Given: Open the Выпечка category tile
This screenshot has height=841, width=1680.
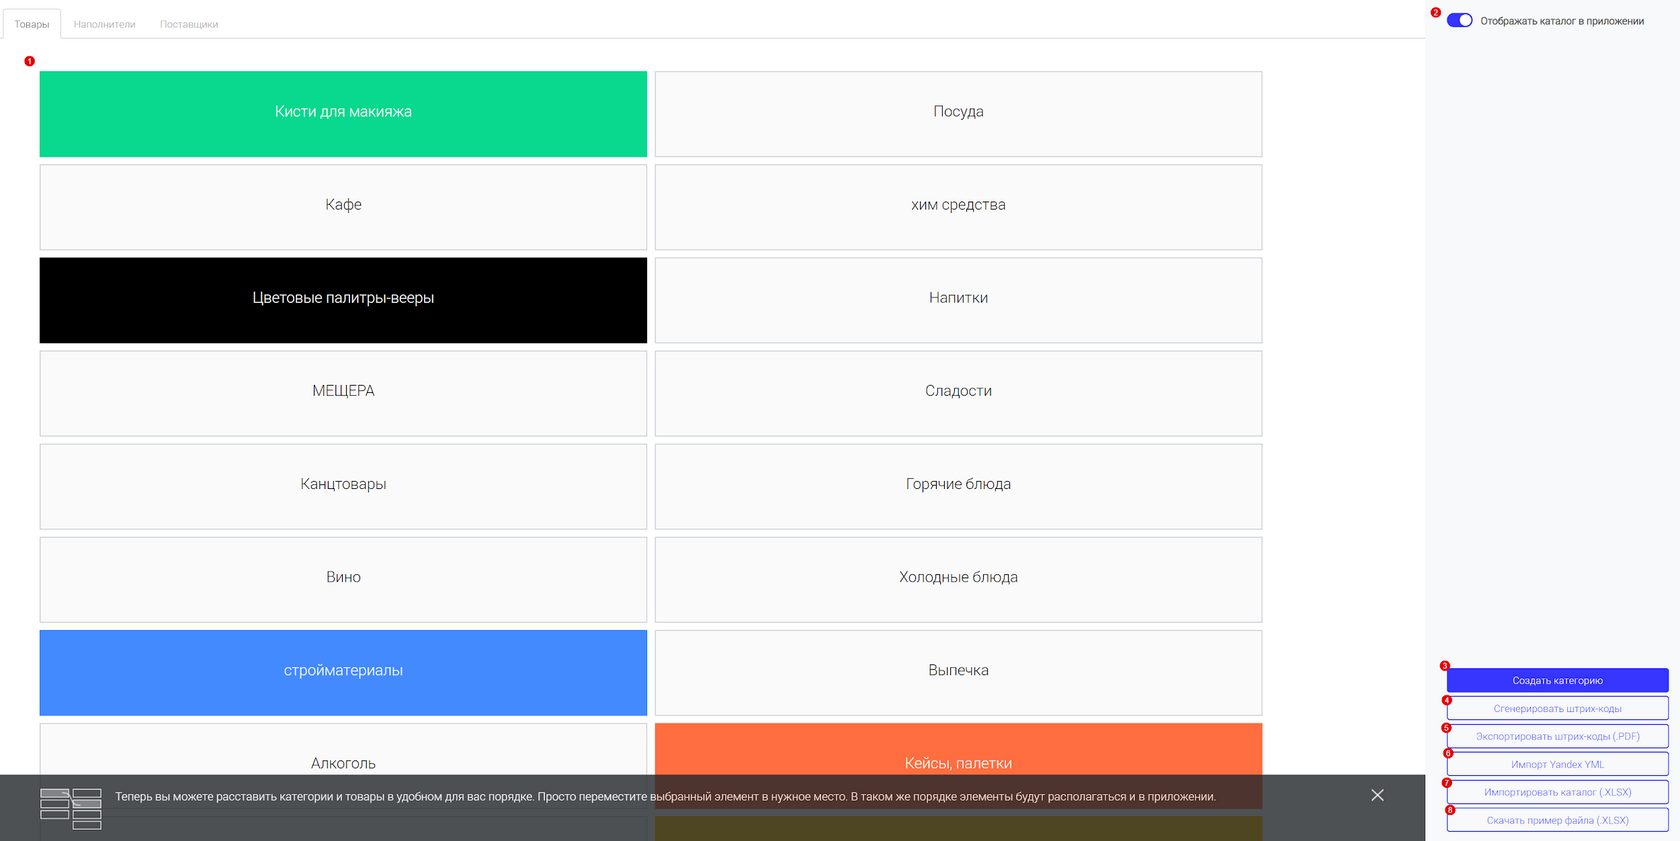Looking at the screenshot, I should coord(958,672).
